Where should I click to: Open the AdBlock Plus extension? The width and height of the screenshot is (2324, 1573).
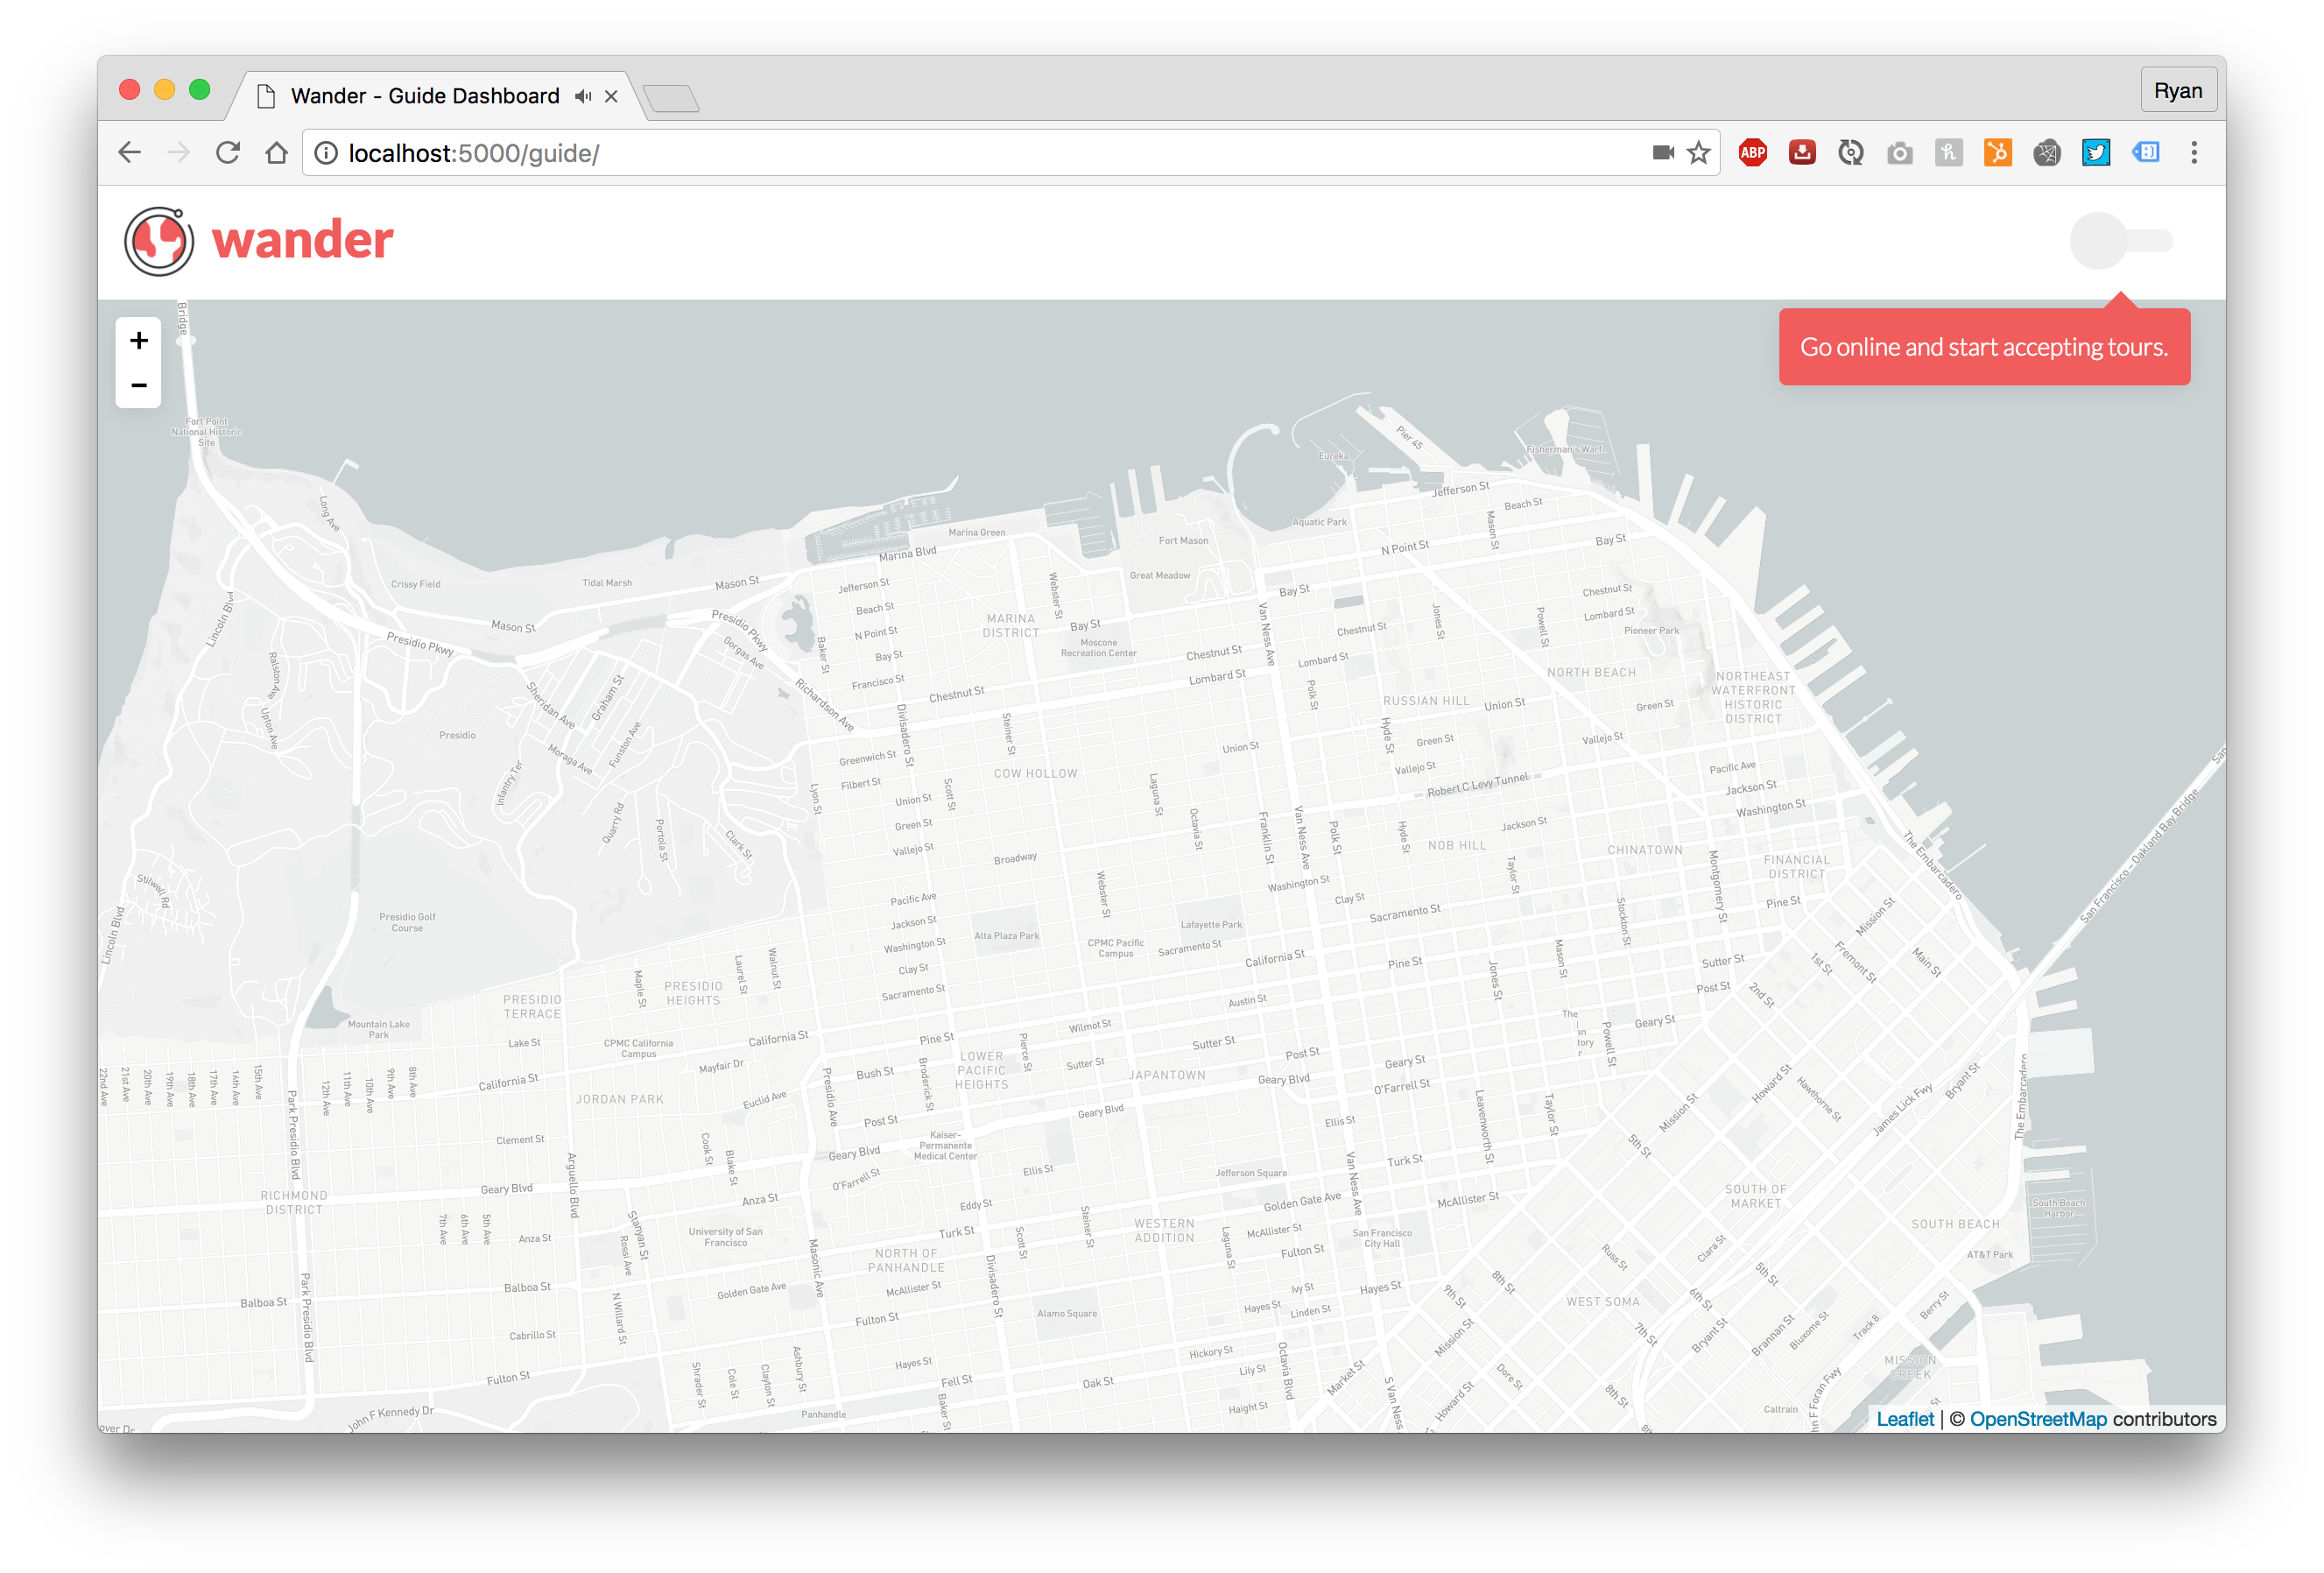click(x=1752, y=153)
